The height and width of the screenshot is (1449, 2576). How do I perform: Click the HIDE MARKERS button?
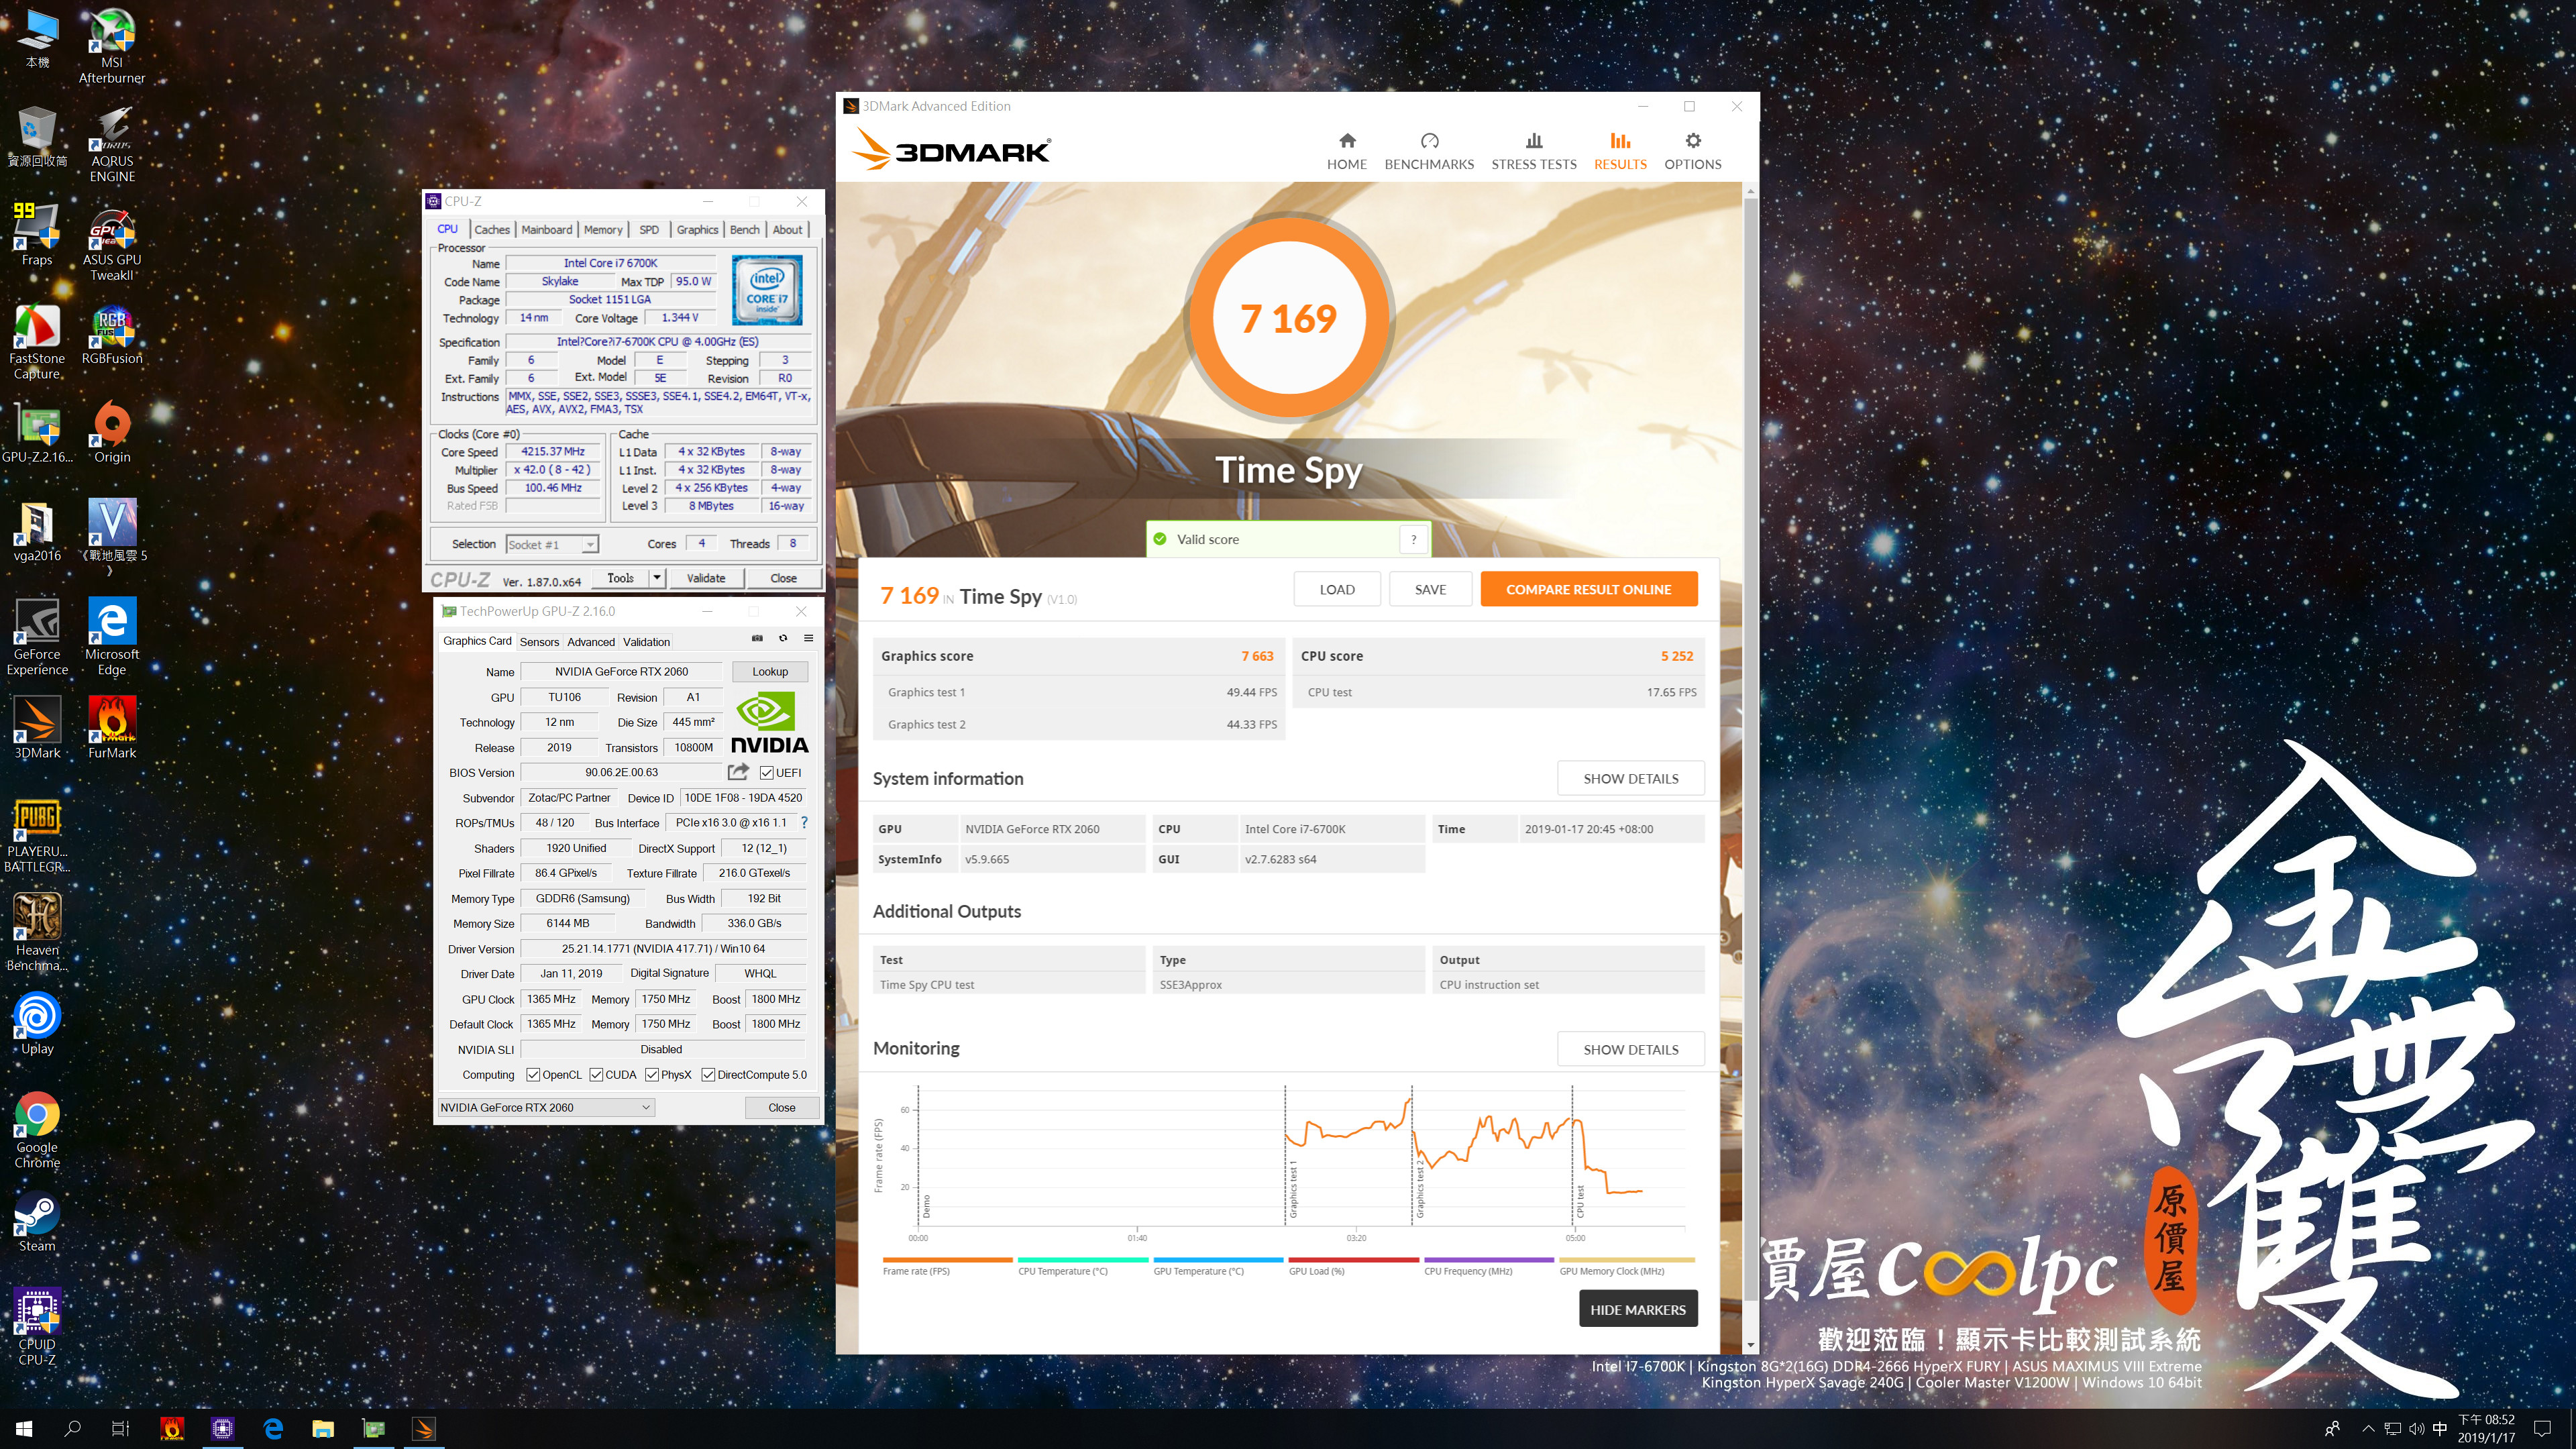pyautogui.click(x=1637, y=1309)
